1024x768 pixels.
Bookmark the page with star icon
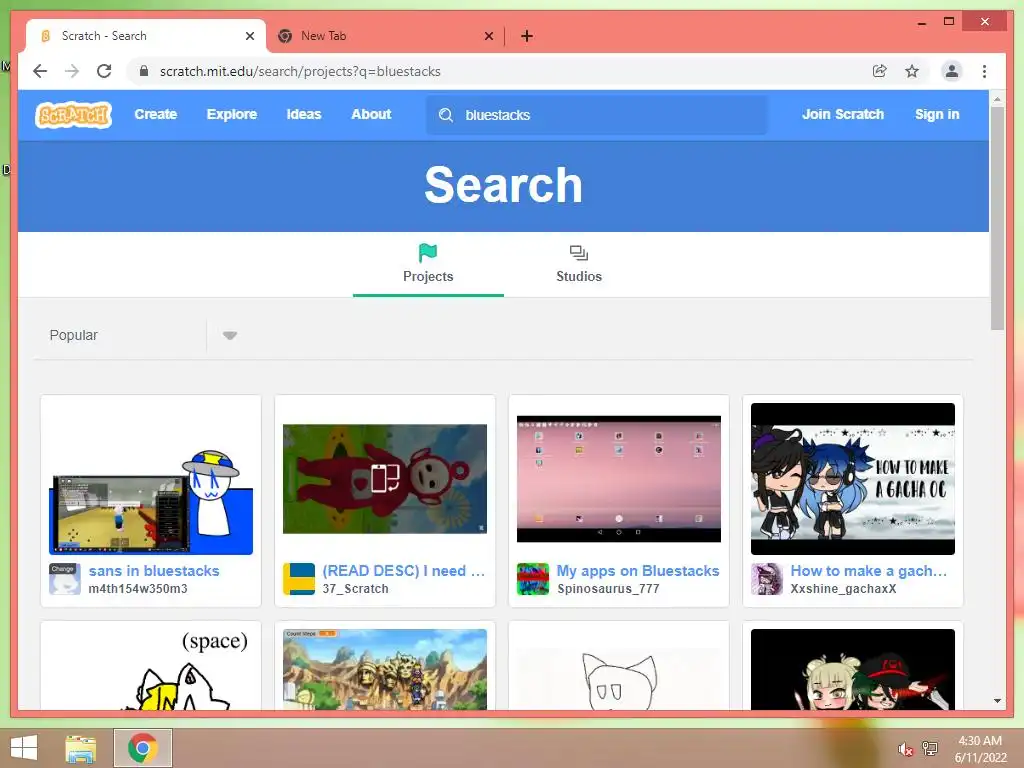[x=912, y=71]
